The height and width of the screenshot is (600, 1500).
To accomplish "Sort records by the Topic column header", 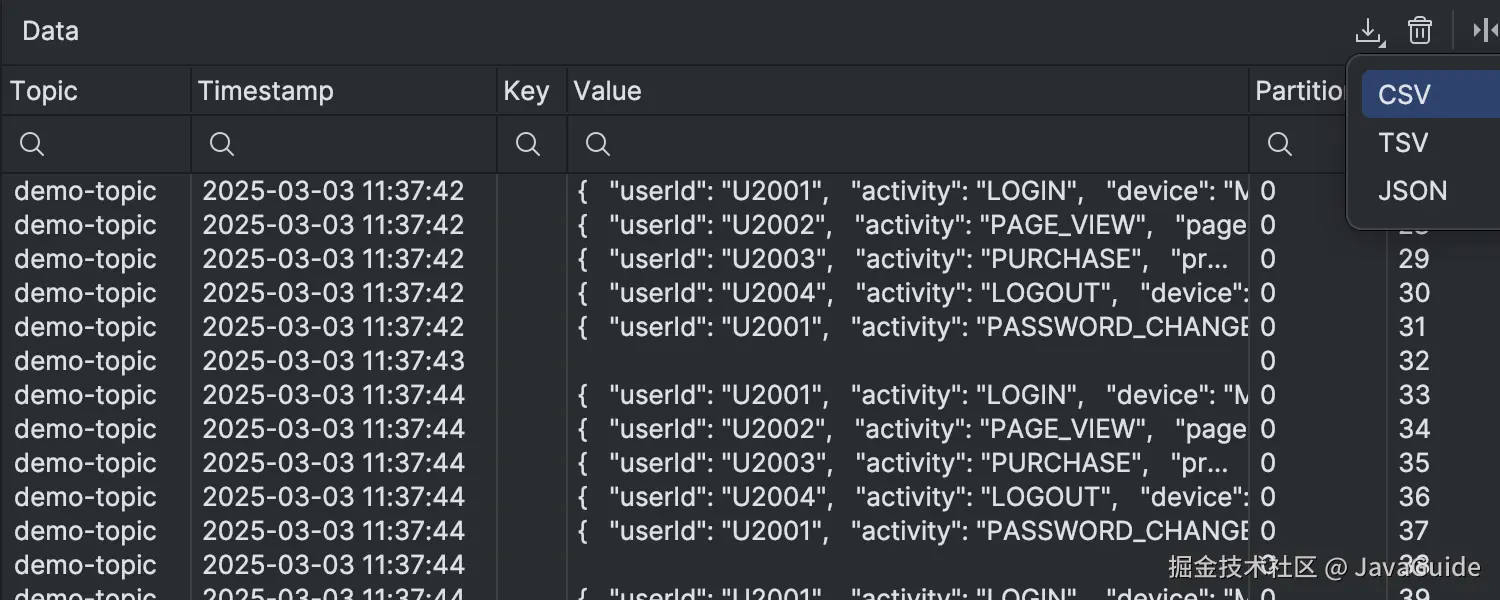I will click(43, 91).
